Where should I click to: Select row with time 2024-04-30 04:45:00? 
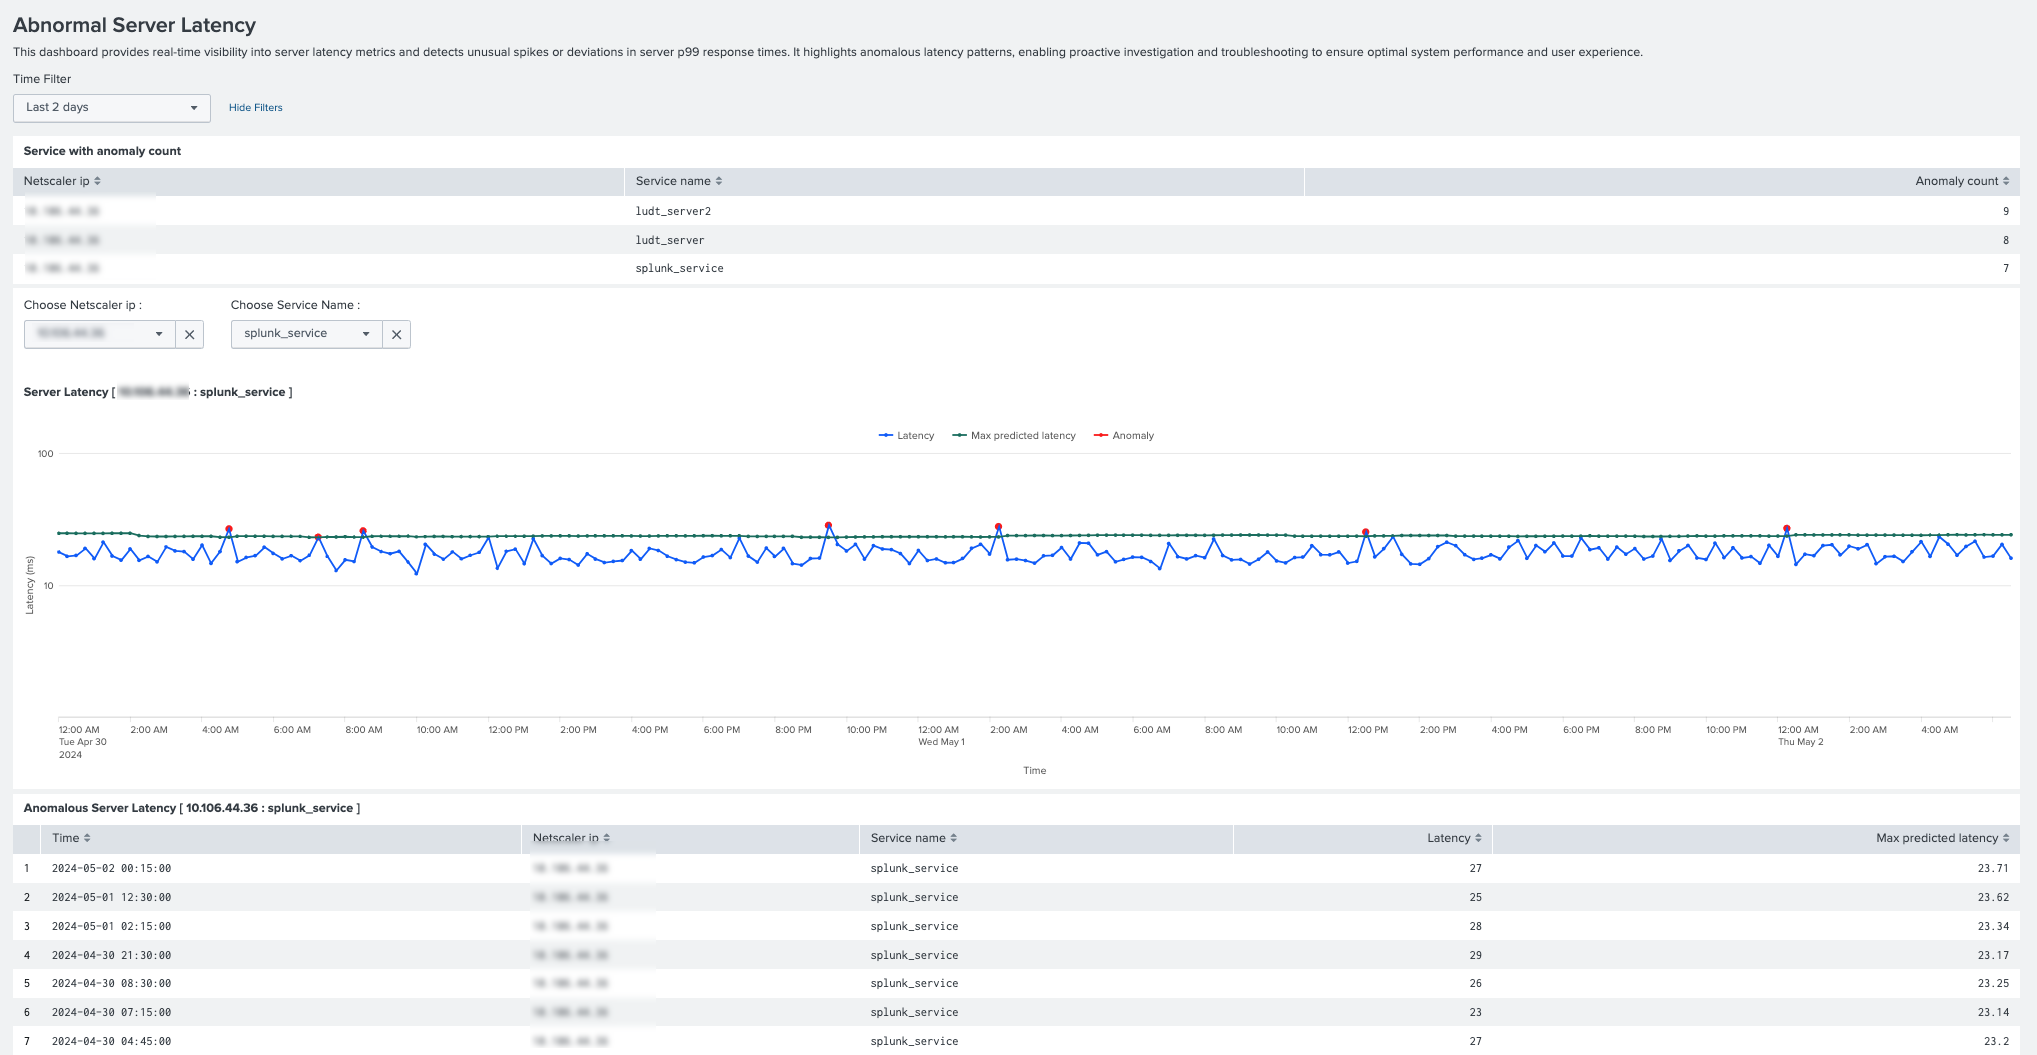click(x=1016, y=1041)
